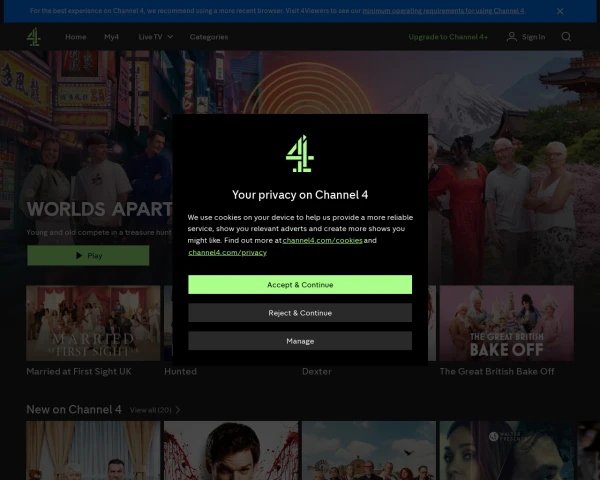Click the Channel 4 logo in privacy dialog

coord(300,153)
